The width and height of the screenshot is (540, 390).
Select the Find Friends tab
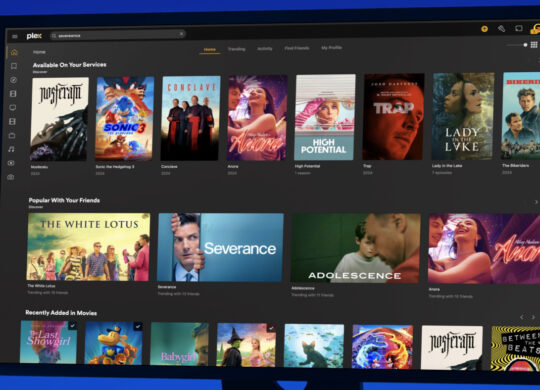coord(297,48)
